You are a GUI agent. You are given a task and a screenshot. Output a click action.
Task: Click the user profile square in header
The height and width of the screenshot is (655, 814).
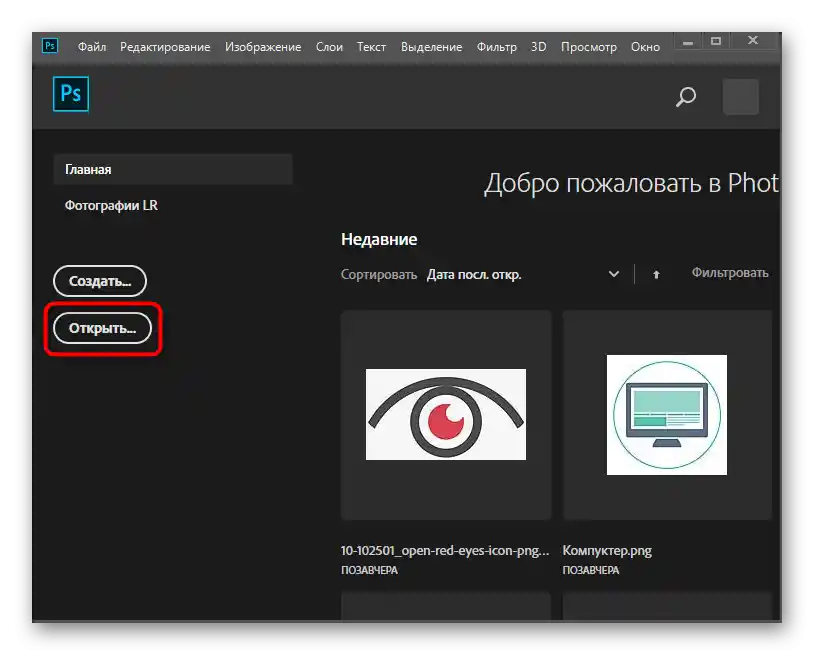click(x=740, y=97)
